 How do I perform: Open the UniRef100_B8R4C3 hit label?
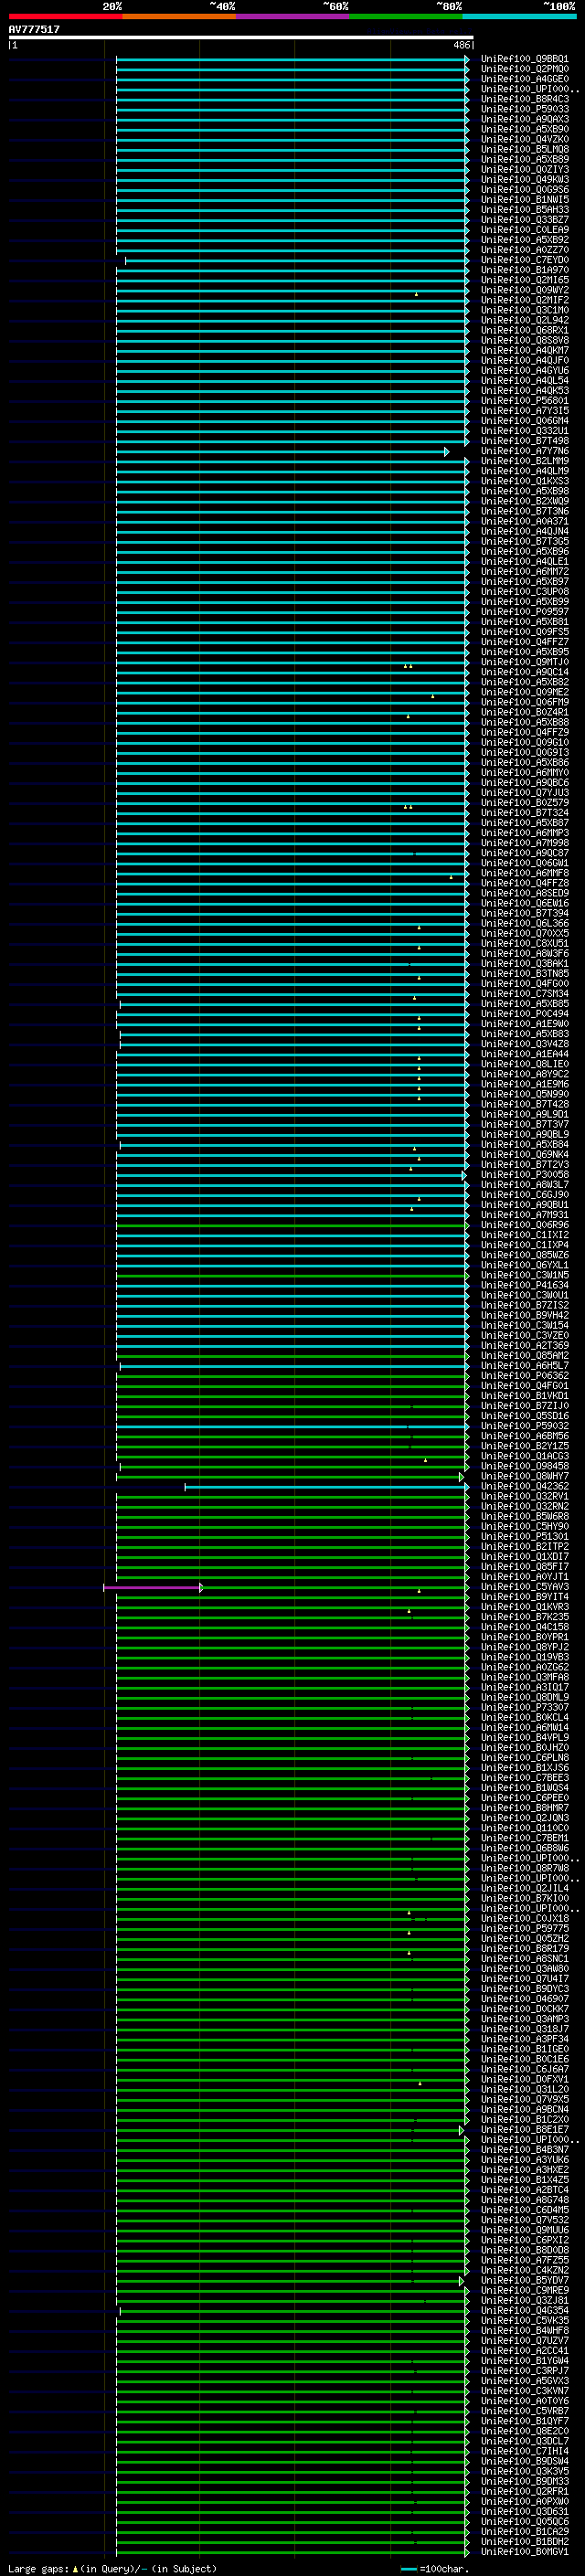pos(524,99)
